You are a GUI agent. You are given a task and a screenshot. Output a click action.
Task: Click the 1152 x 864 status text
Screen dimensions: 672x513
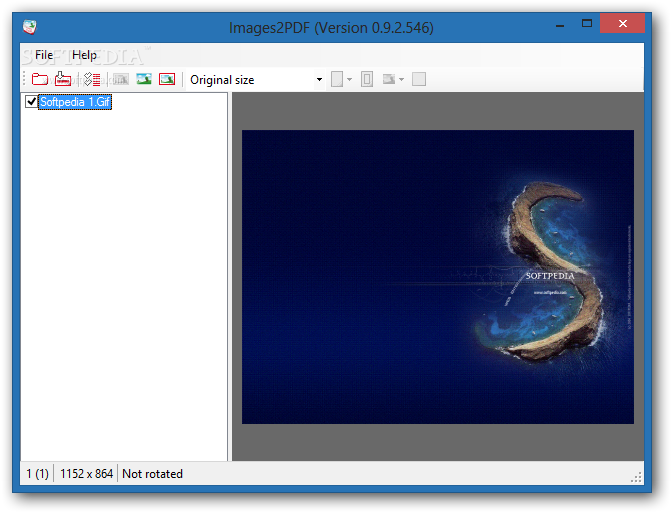coord(86,474)
